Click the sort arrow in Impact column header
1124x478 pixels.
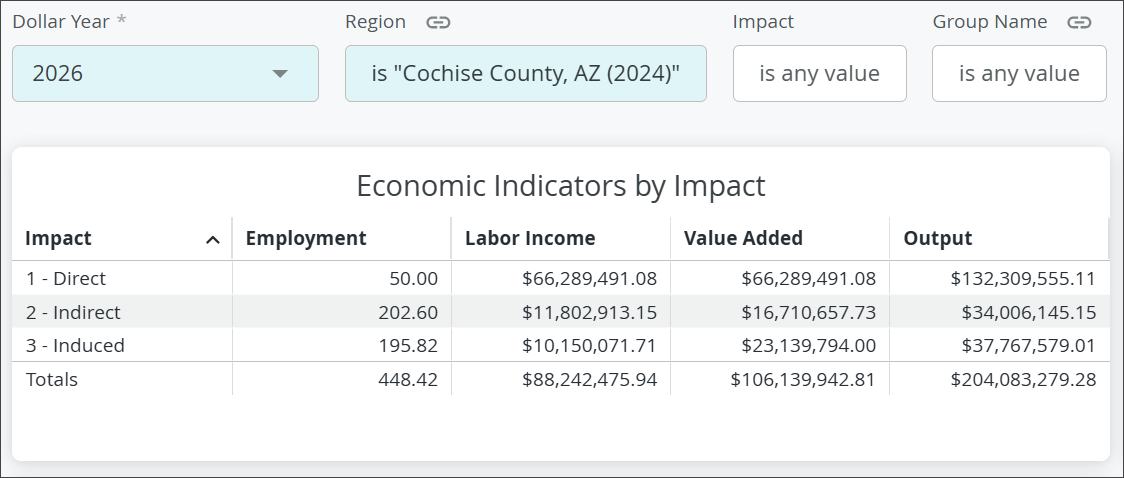(213, 239)
